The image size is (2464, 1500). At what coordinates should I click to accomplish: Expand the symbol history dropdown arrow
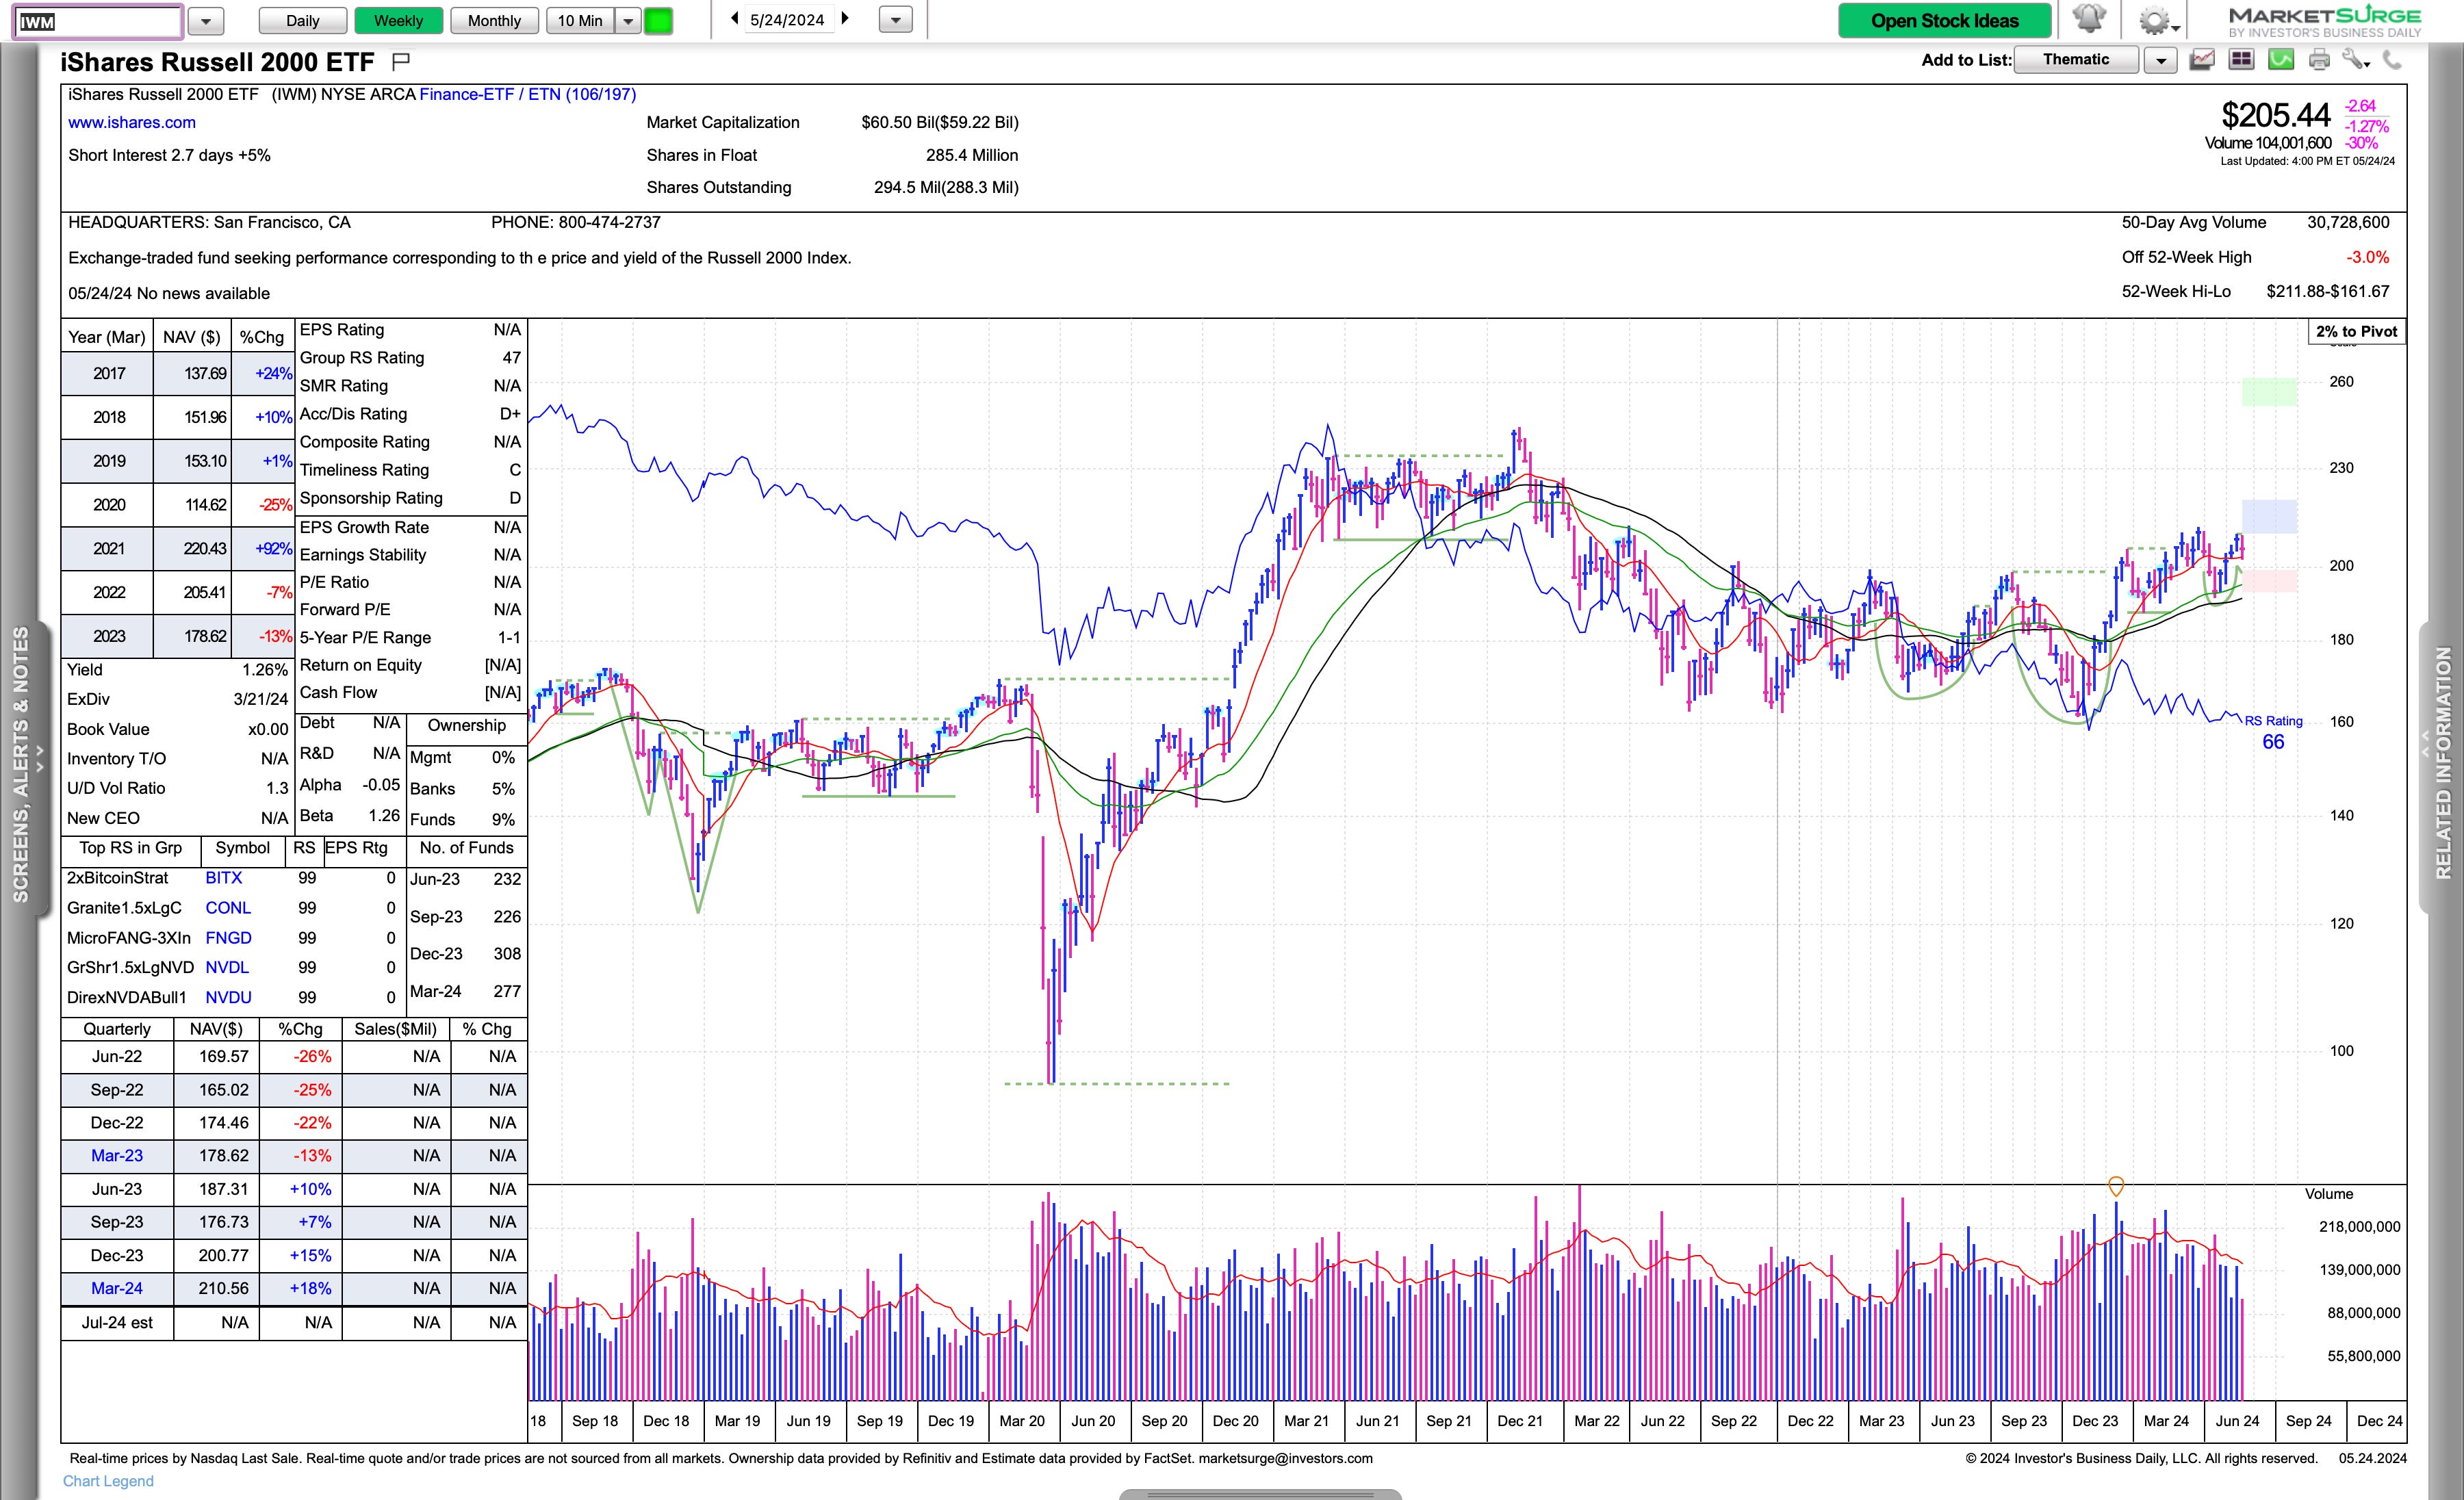pyautogui.click(x=206, y=21)
